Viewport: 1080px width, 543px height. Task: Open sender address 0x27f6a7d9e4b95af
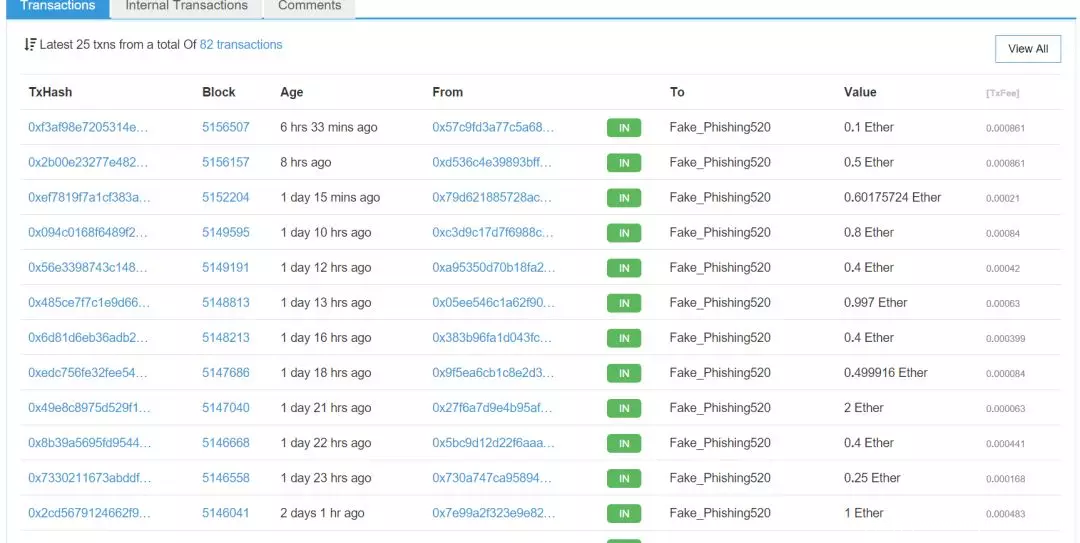493,408
